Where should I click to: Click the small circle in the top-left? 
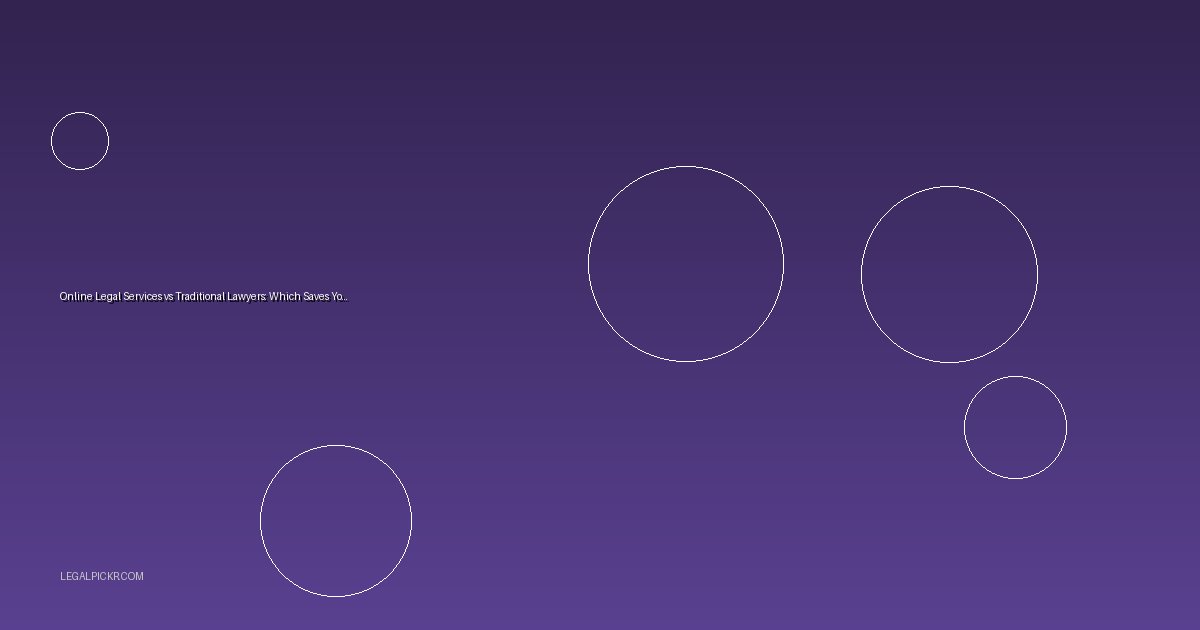80,141
